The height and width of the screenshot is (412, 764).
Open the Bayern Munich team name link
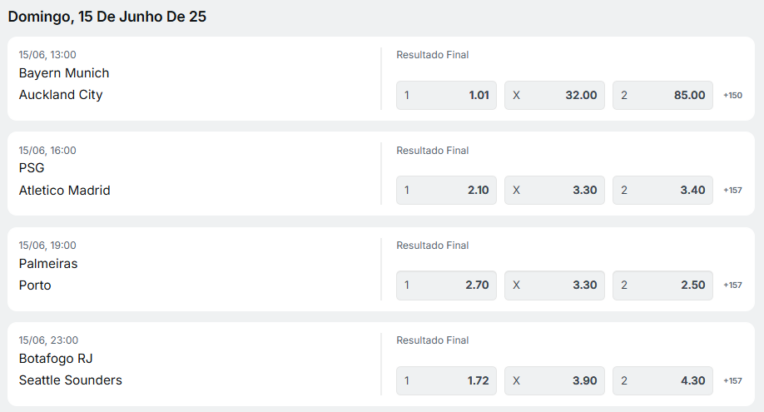(x=64, y=73)
